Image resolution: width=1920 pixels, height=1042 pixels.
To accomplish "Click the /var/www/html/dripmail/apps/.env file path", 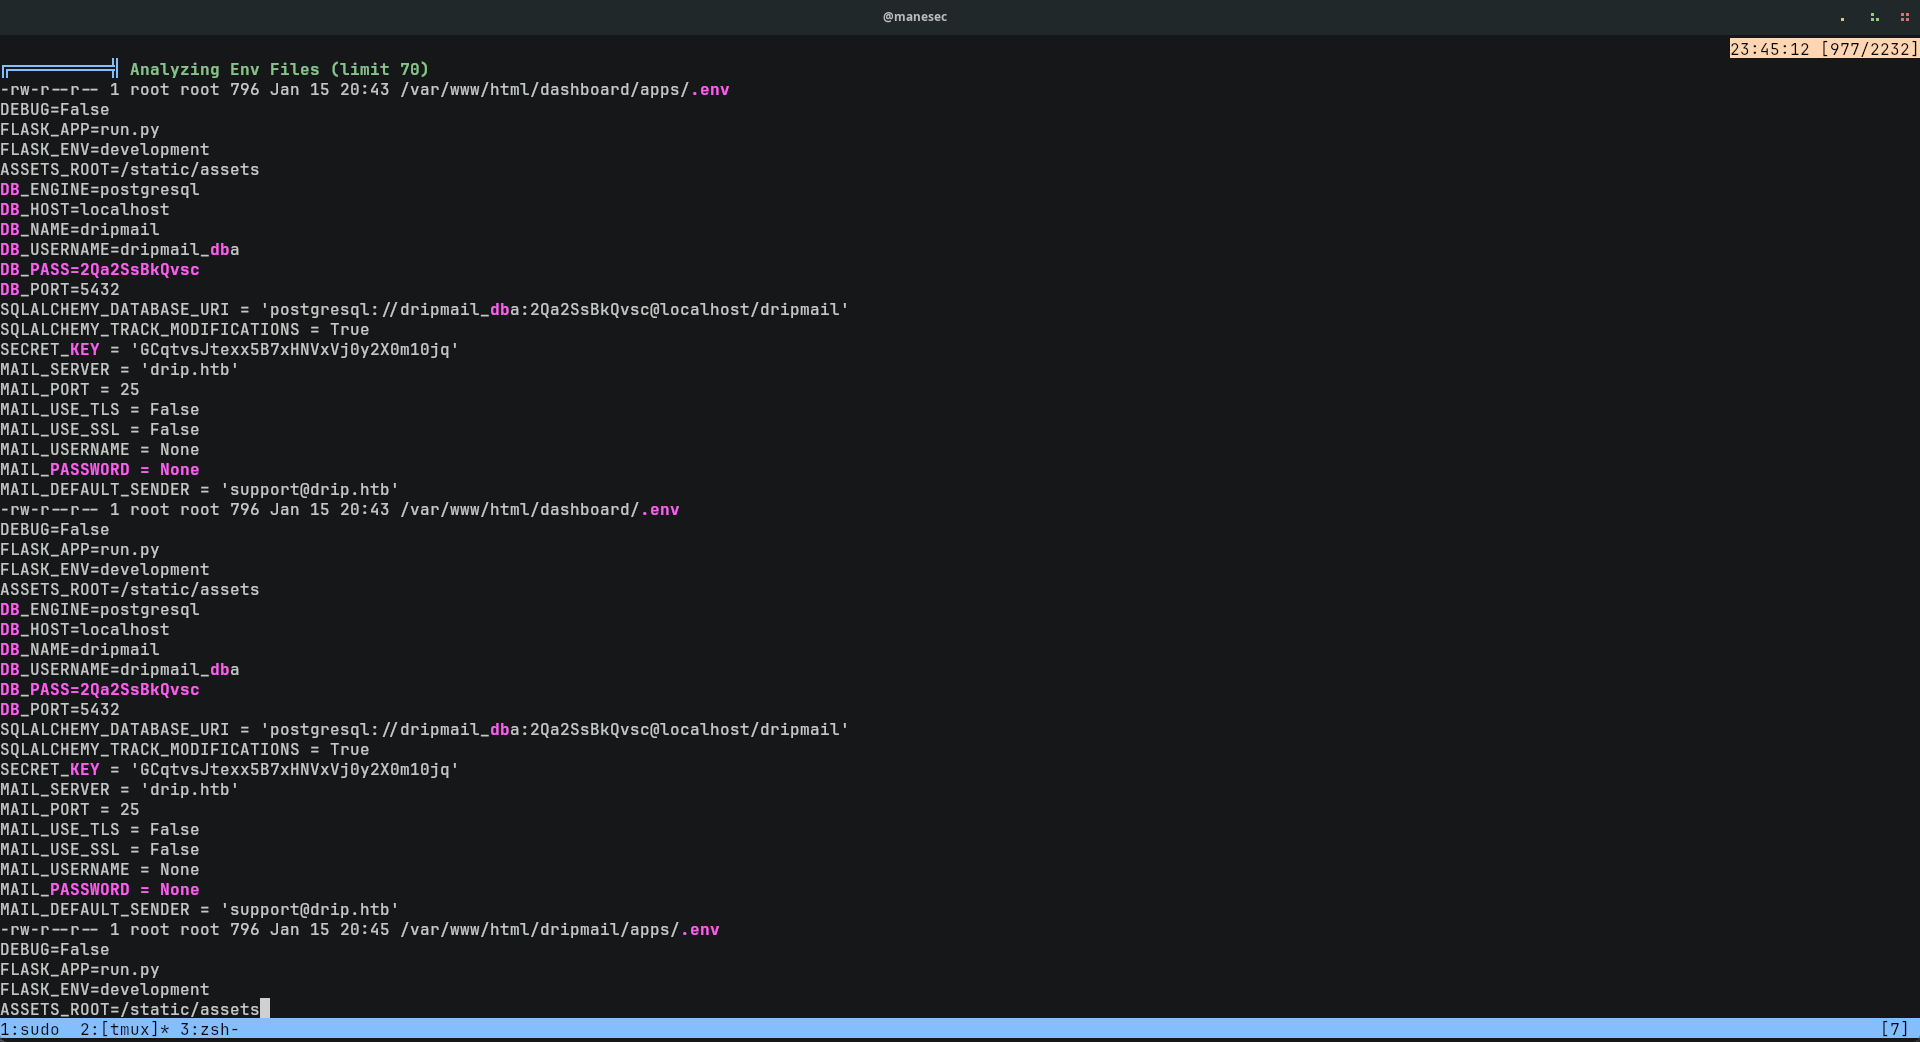I will [x=559, y=930].
